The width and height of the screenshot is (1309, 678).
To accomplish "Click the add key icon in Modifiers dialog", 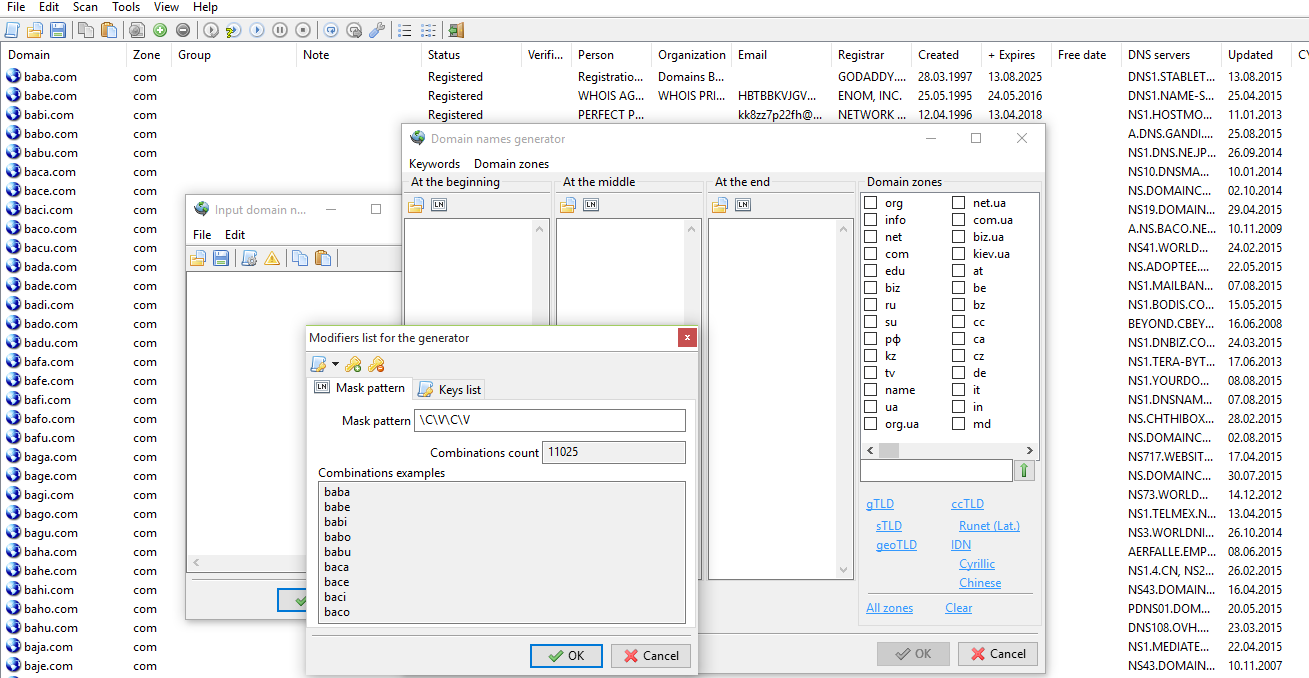I will coord(354,365).
